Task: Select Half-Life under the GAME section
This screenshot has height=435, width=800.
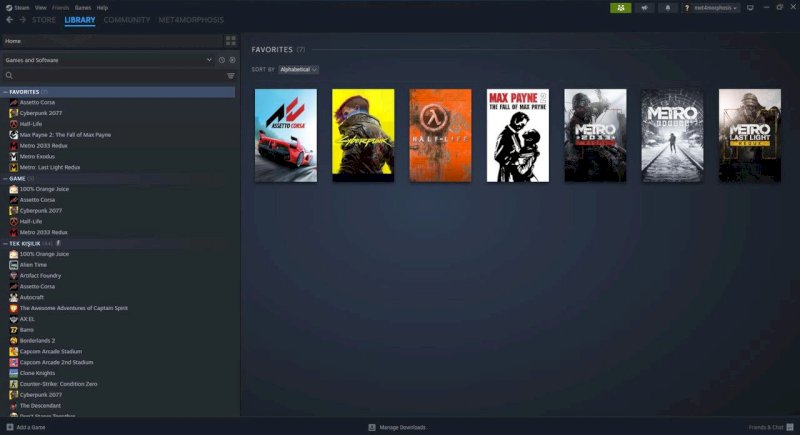Action: click(x=31, y=222)
